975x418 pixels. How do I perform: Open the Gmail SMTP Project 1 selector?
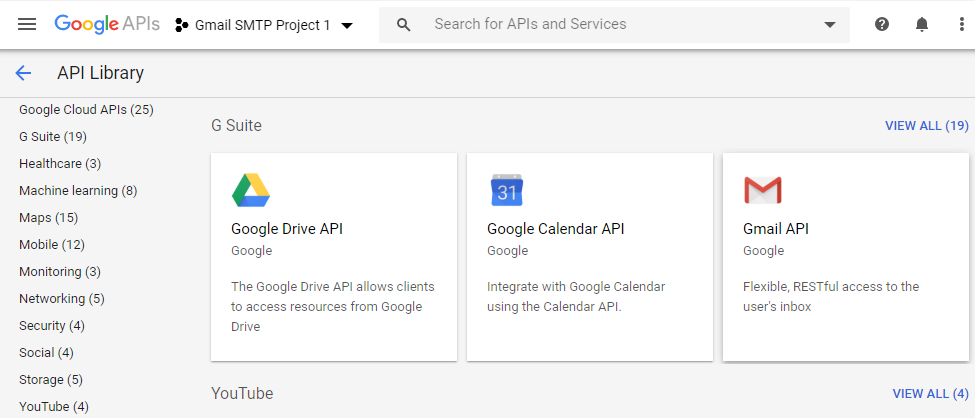coord(264,25)
